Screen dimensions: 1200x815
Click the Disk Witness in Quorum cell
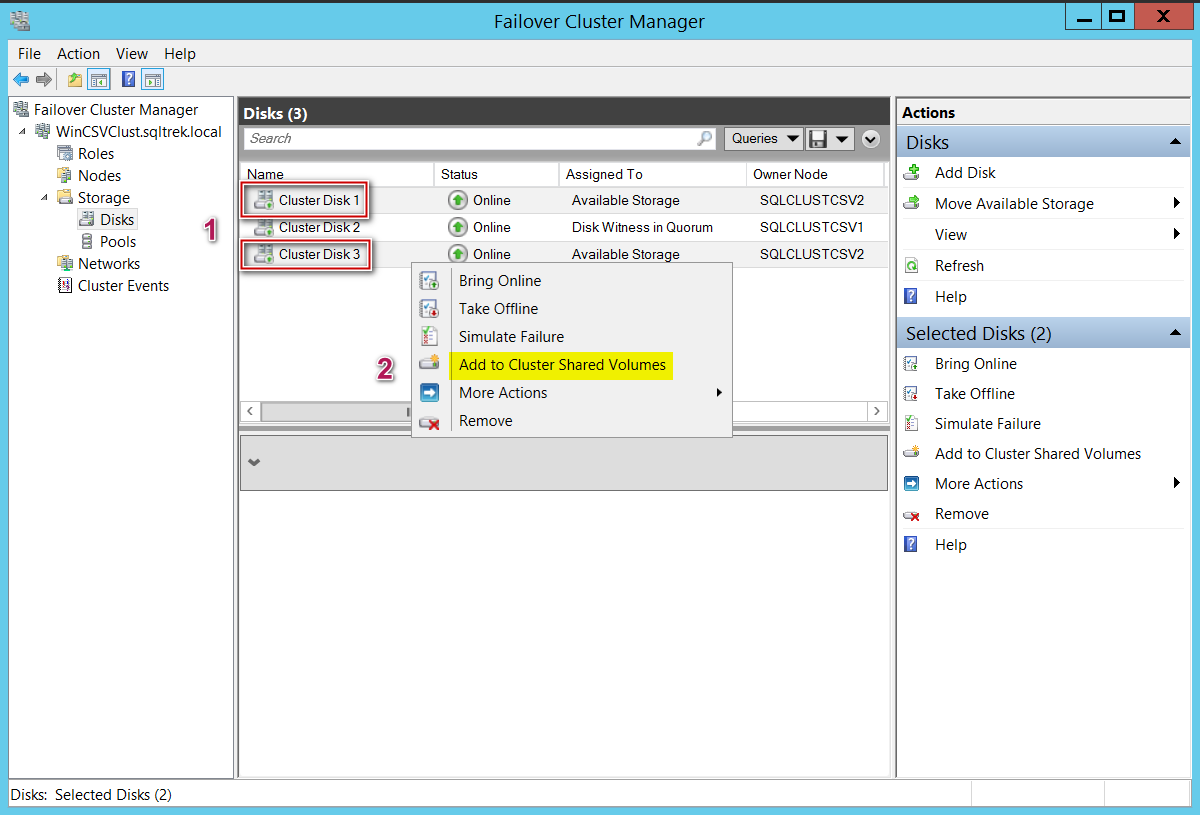tap(642, 227)
